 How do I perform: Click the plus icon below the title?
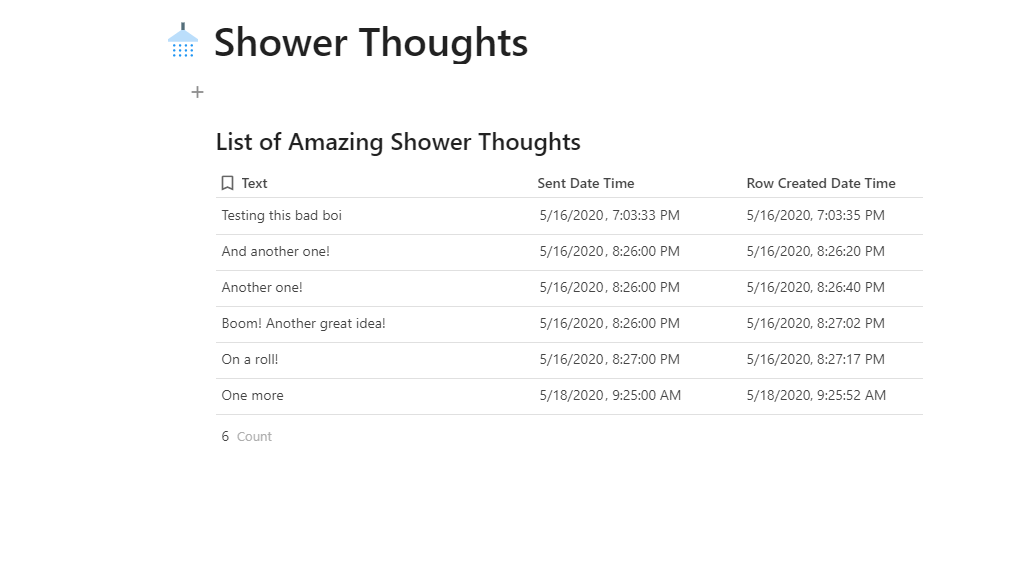pos(198,92)
